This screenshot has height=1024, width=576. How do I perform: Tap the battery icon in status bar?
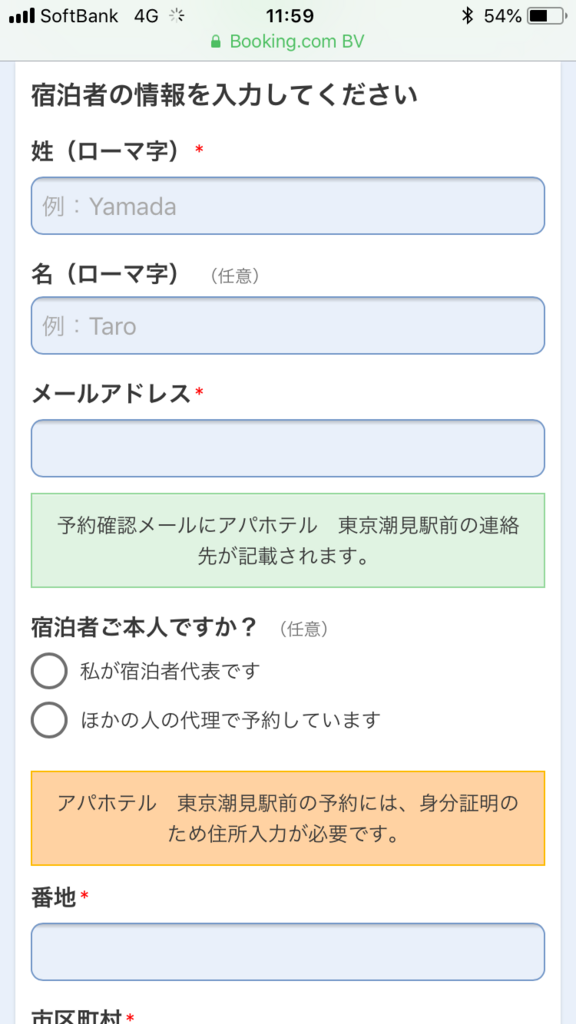[547, 16]
